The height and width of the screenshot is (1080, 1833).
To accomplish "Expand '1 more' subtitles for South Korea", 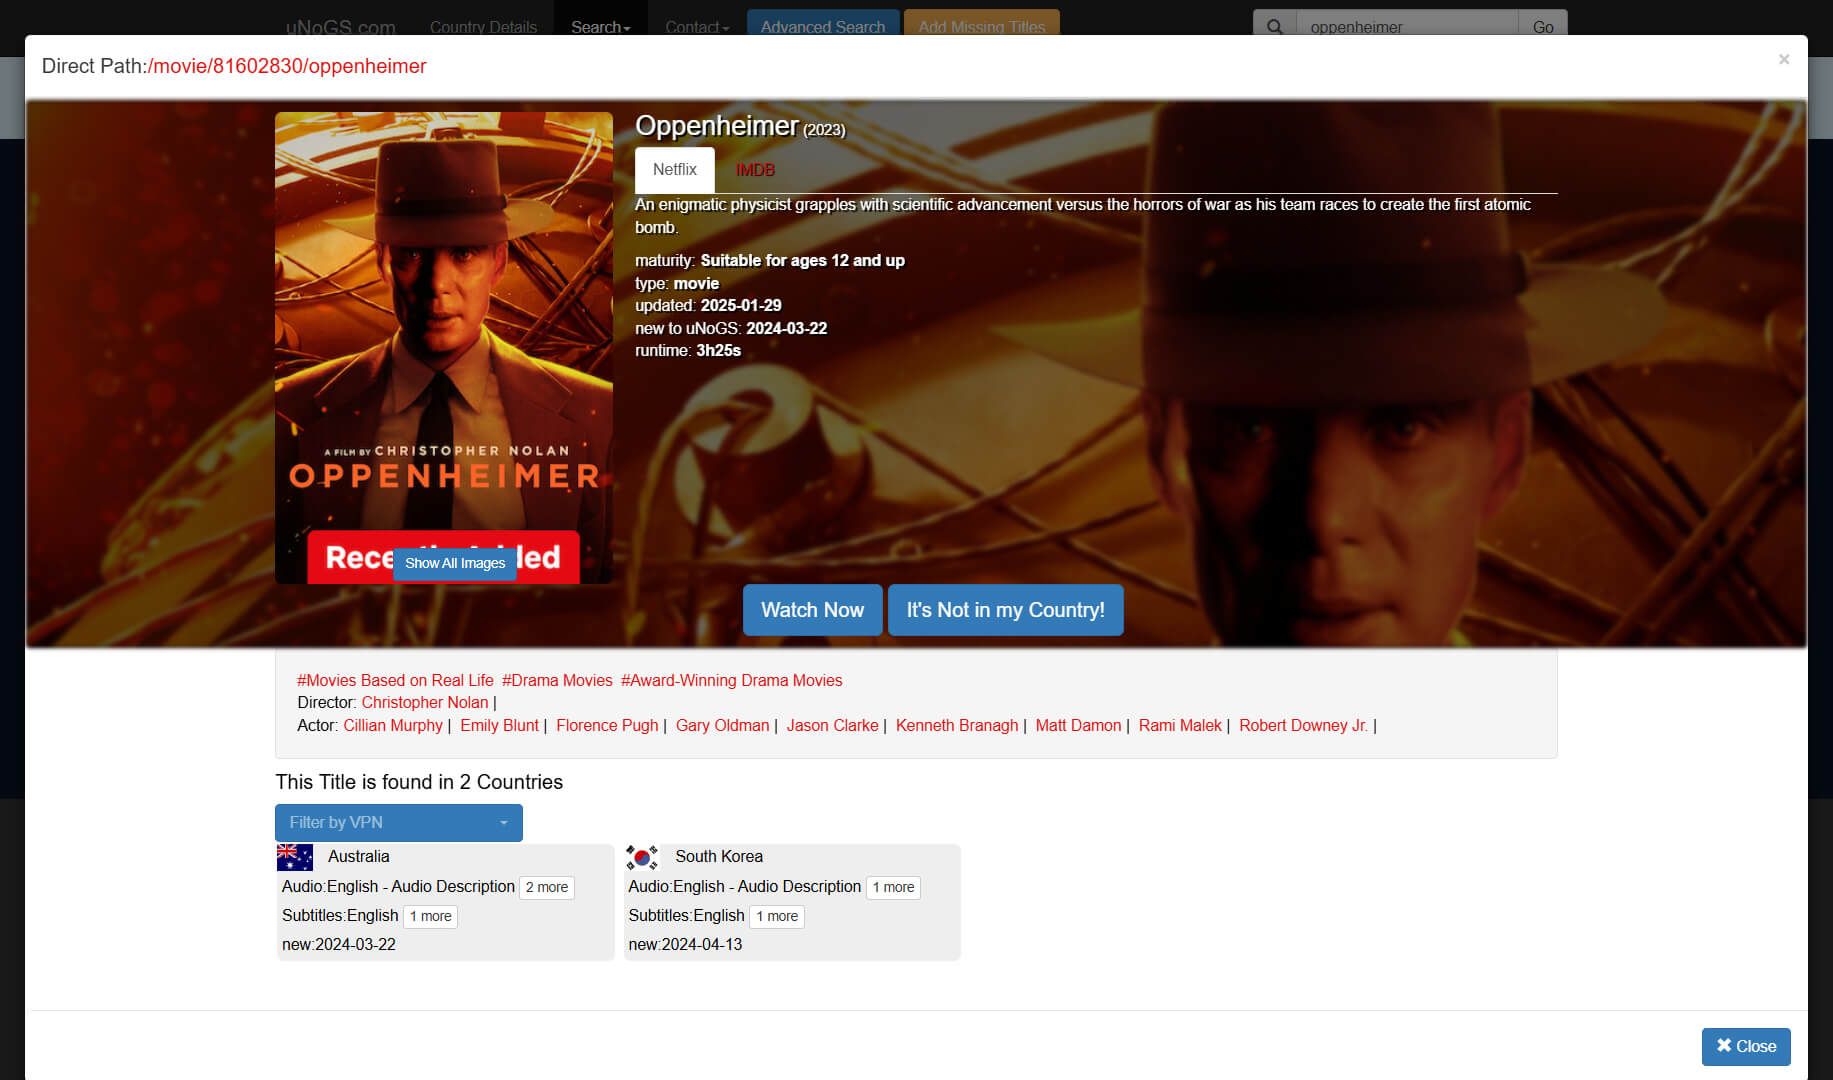I will point(777,916).
